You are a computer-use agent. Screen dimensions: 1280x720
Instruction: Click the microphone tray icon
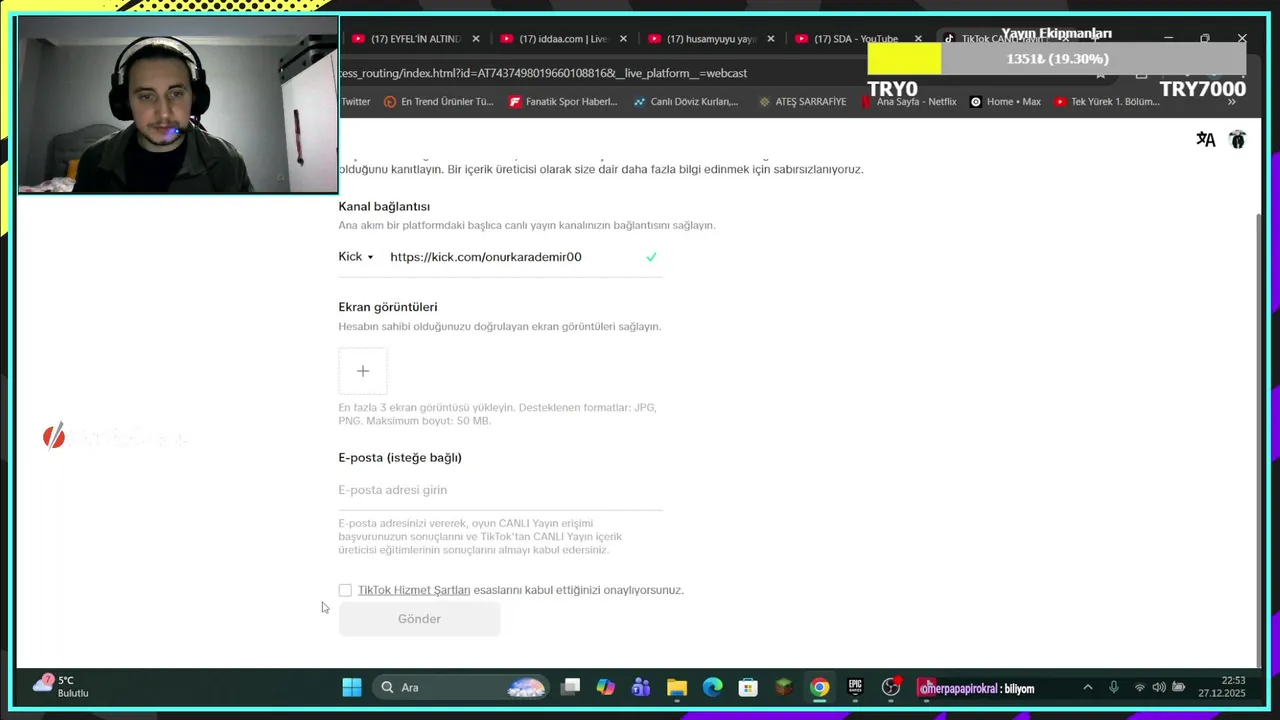[1113, 687]
